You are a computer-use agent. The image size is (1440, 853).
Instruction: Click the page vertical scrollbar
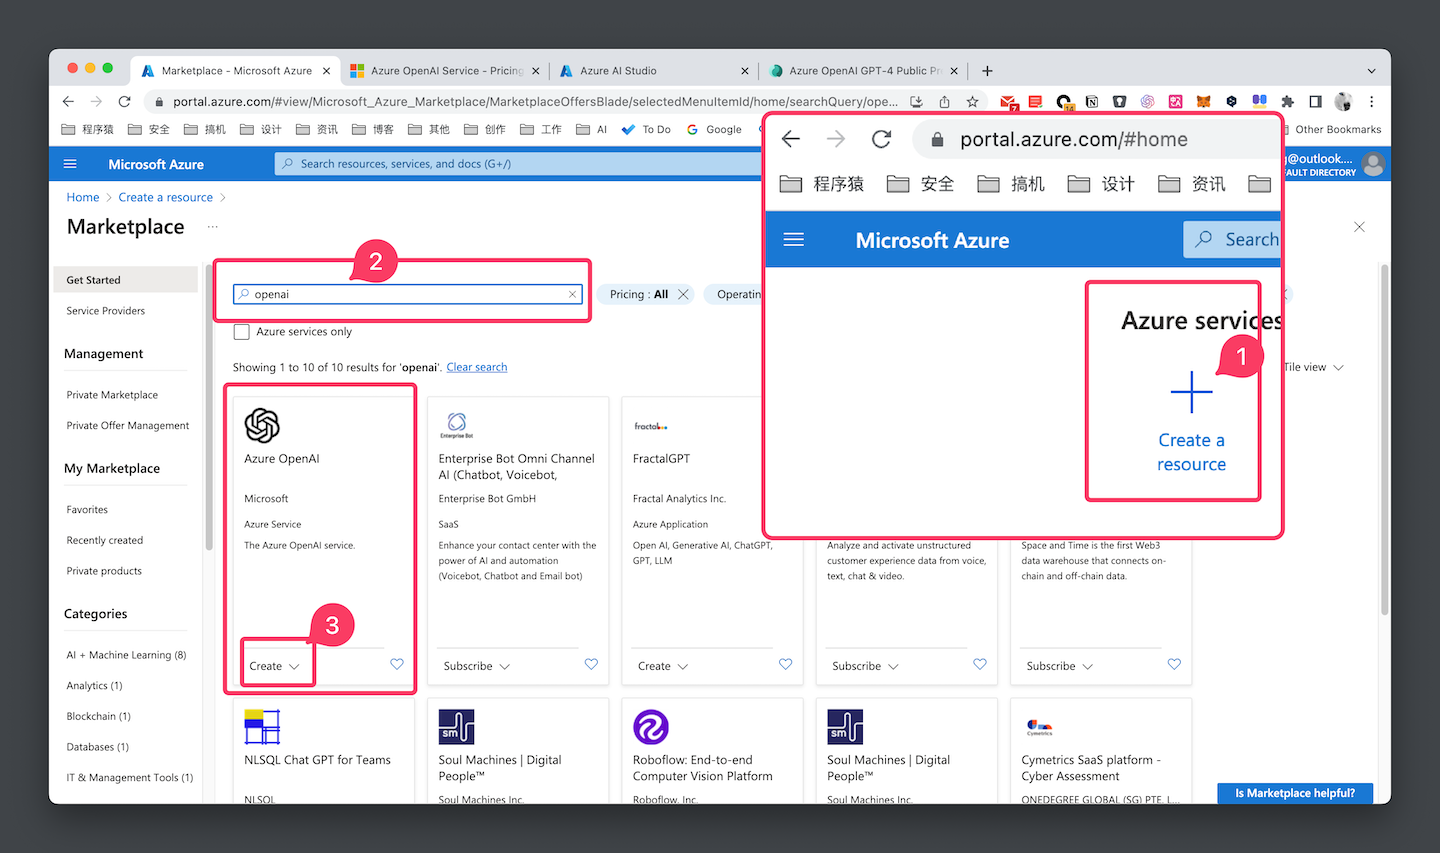1384,440
